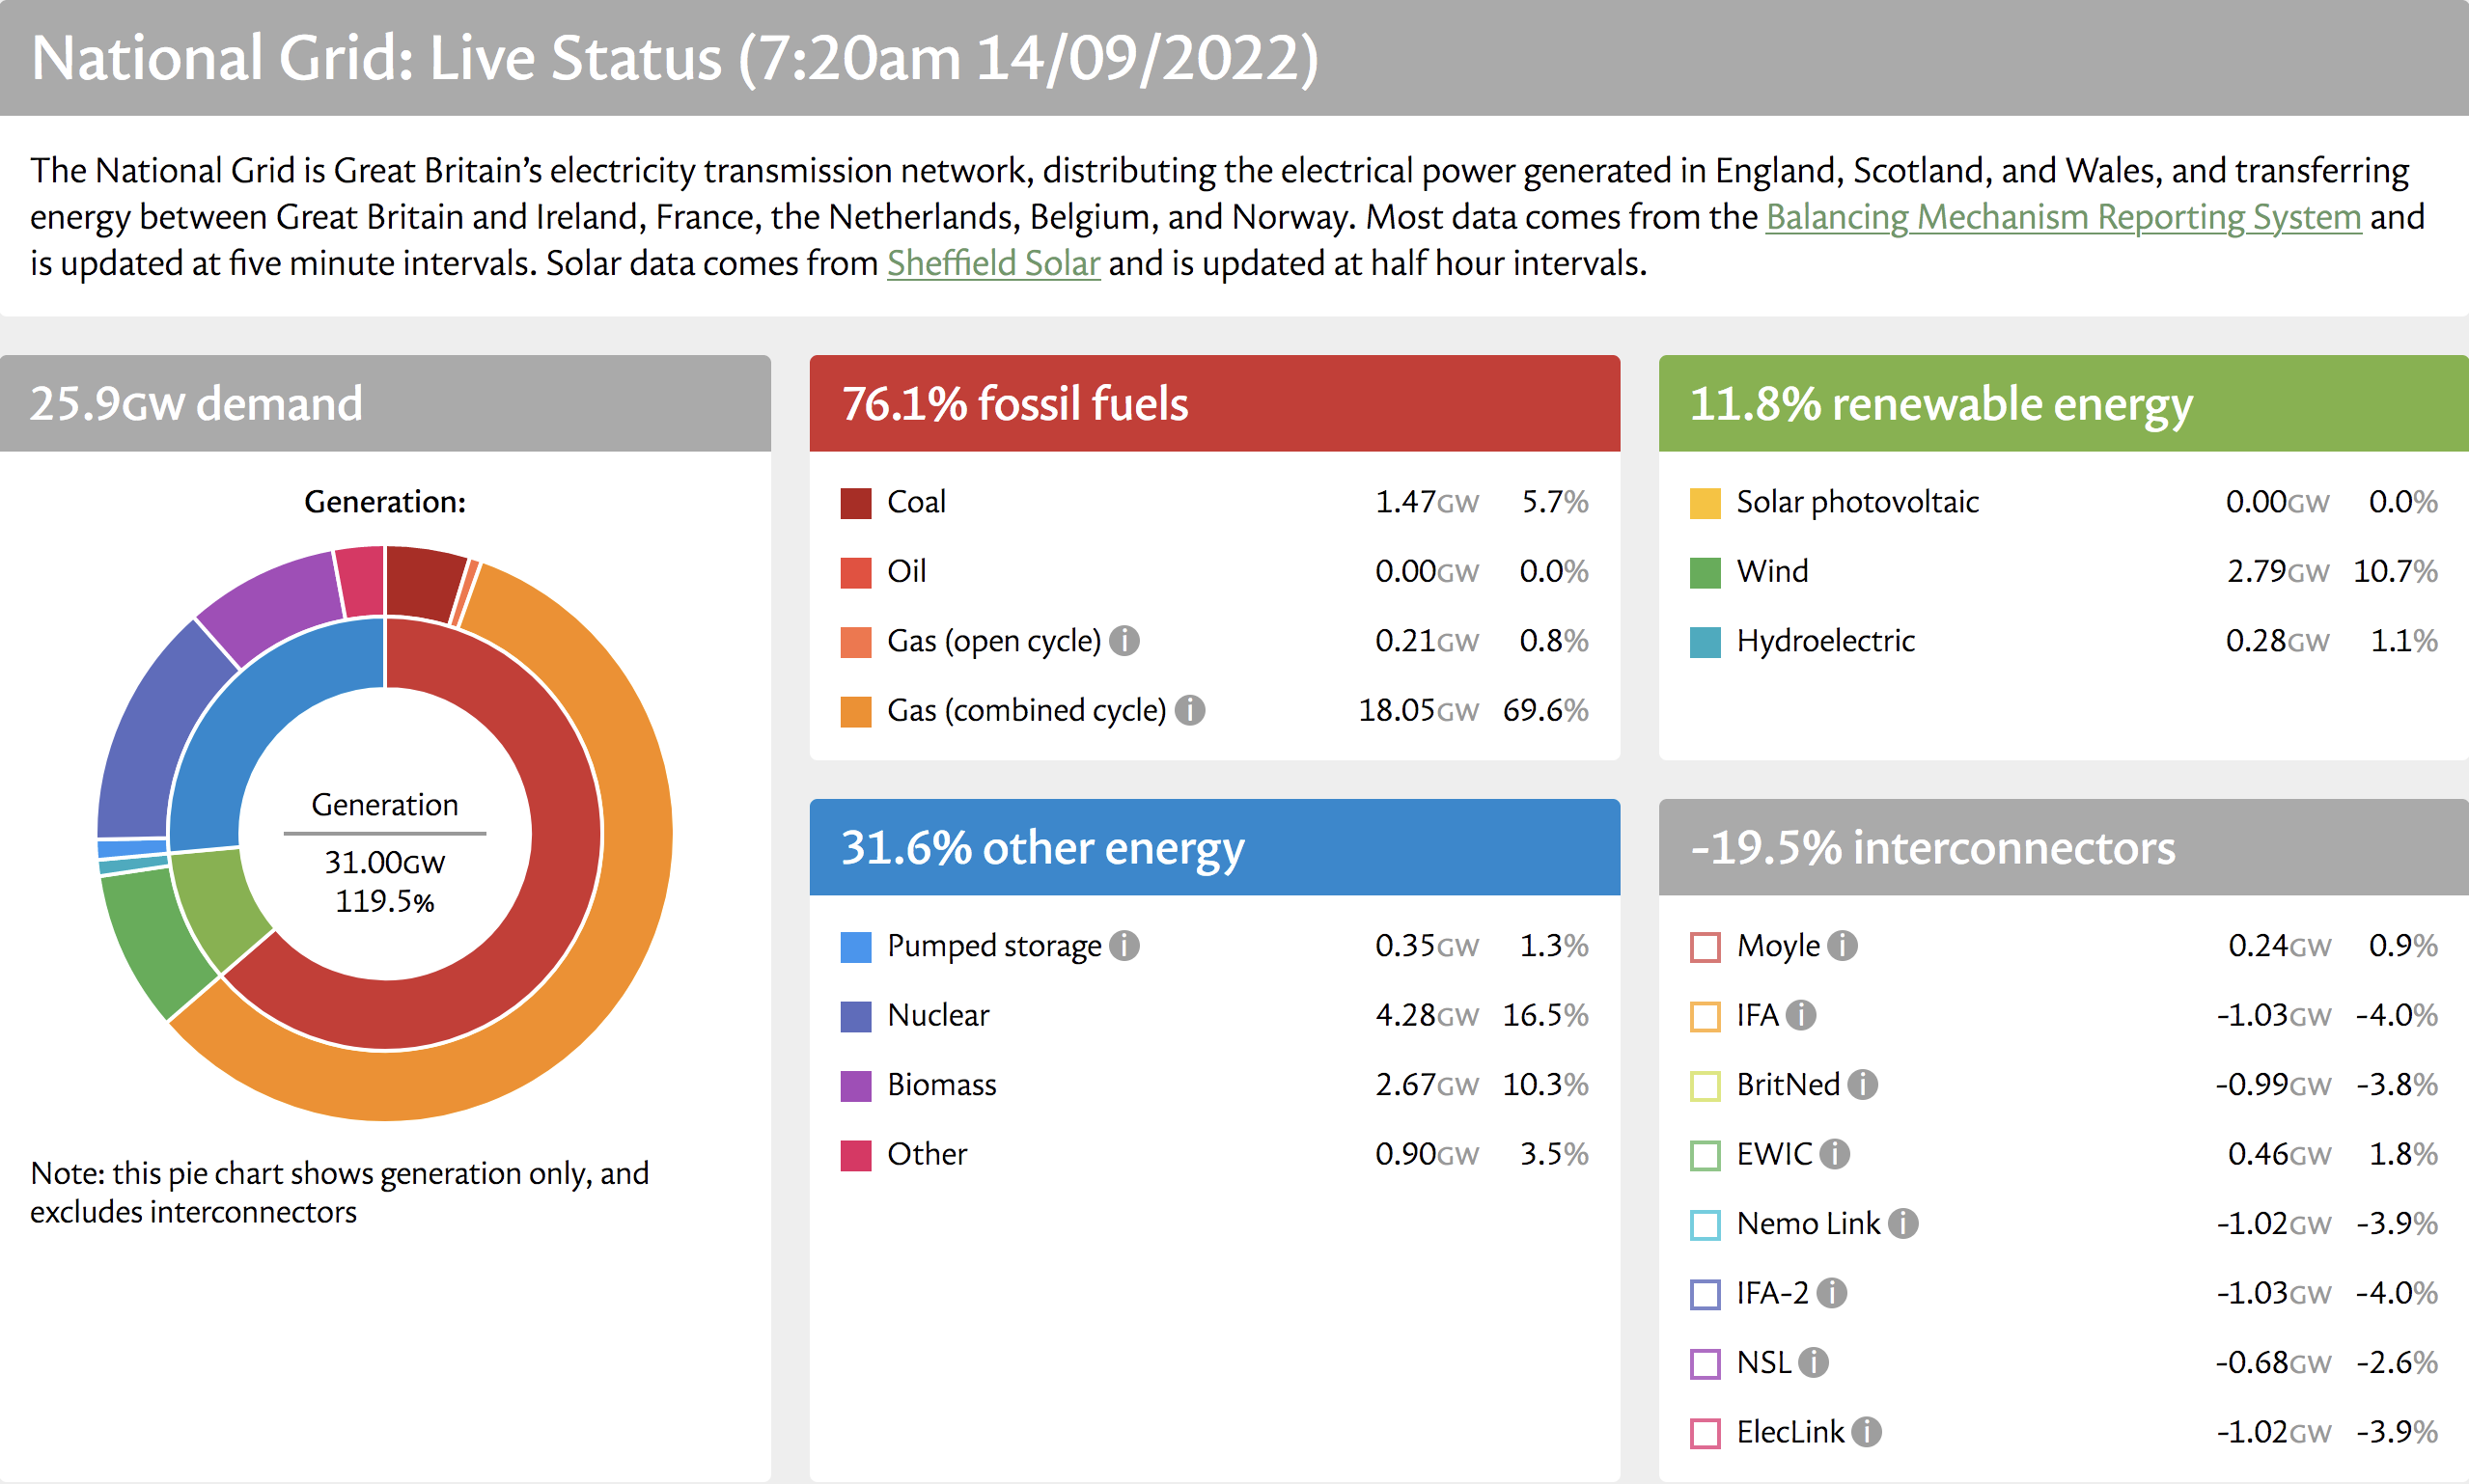Click info icon beside Gas (combined cycle)
Screen dimensions: 2469x1484
[1189, 710]
